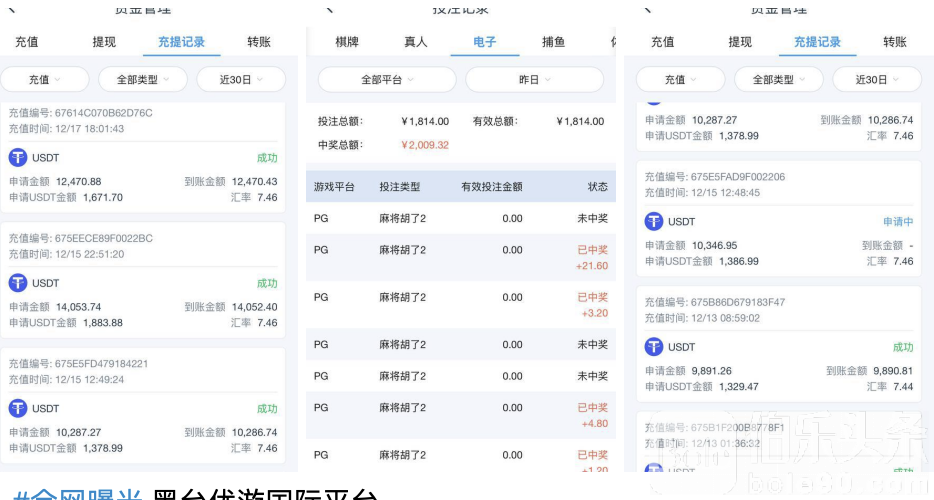Click USDT icon in record 675EECE89F0022BC
This screenshot has height=500, width=934.
click(x=17, y=283)
